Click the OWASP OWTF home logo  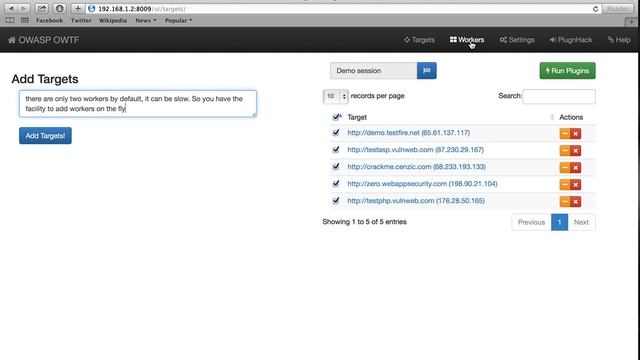(x=43, y=40)
